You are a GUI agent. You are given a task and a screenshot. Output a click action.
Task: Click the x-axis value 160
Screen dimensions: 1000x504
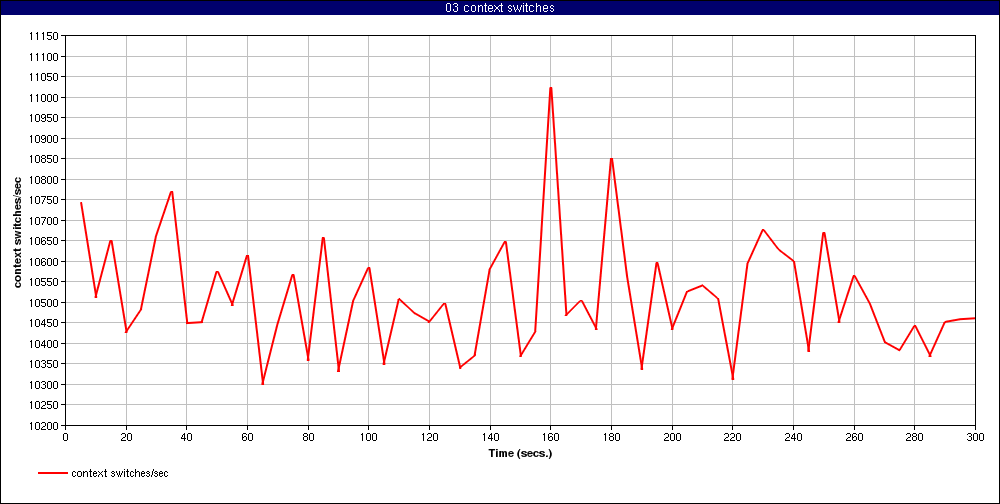pos(550,437)
